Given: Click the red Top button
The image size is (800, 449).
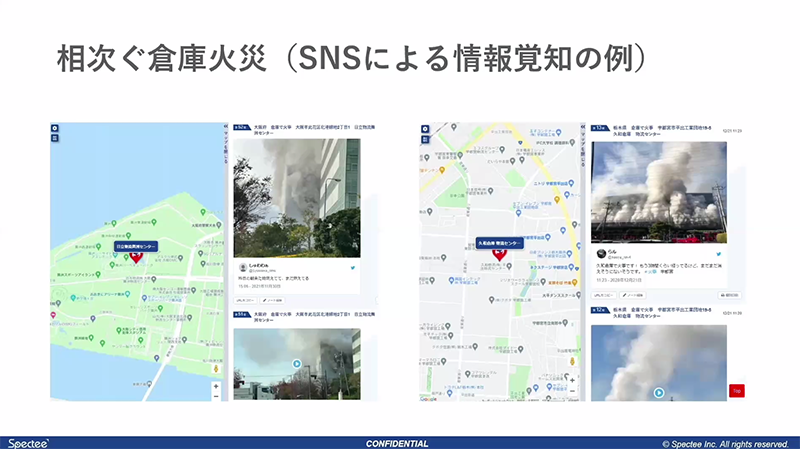Looking at the screenshot, I should (737, 390).
